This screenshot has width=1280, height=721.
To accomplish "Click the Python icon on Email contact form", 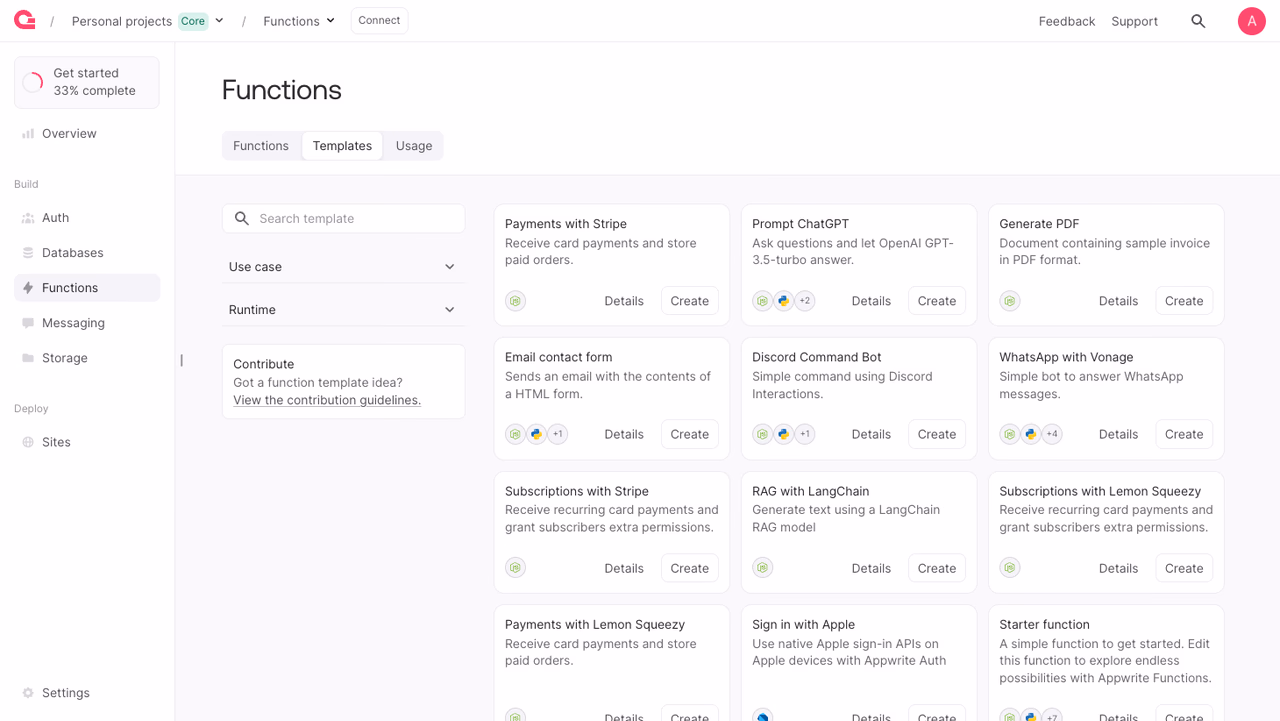I will click(x=536, y=434).
